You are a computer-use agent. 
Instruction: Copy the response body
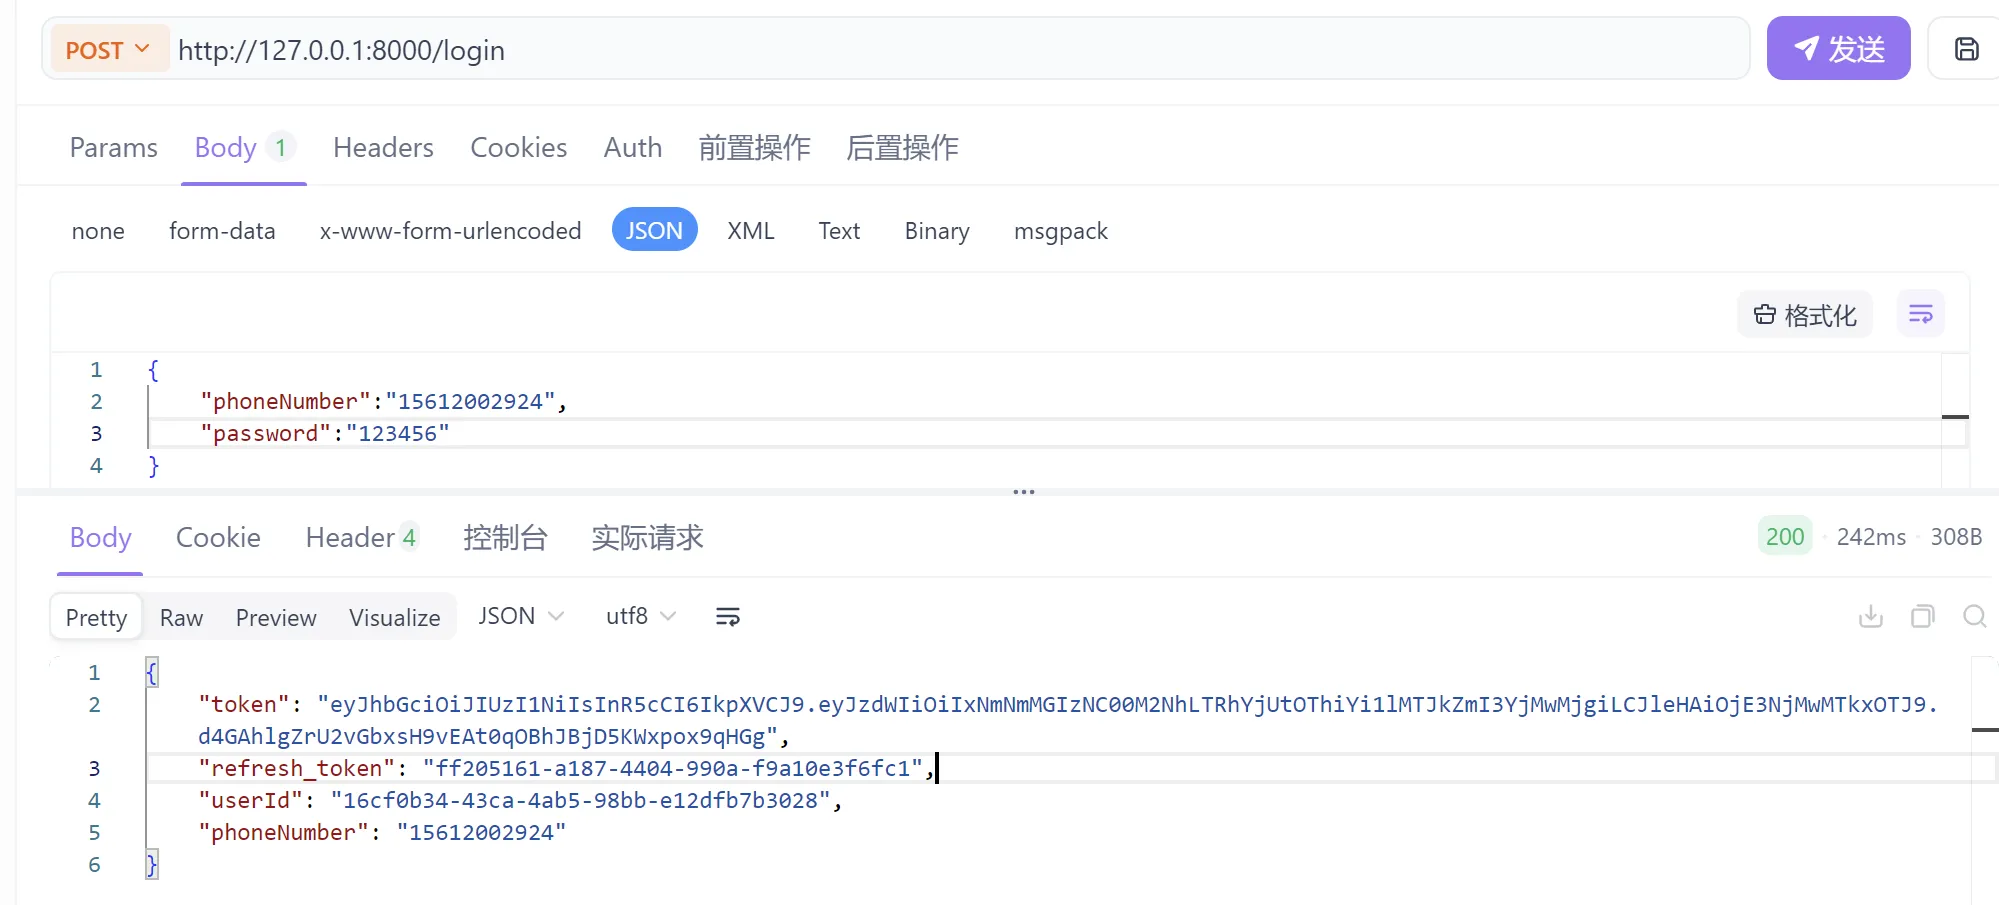click(1922, 617)
